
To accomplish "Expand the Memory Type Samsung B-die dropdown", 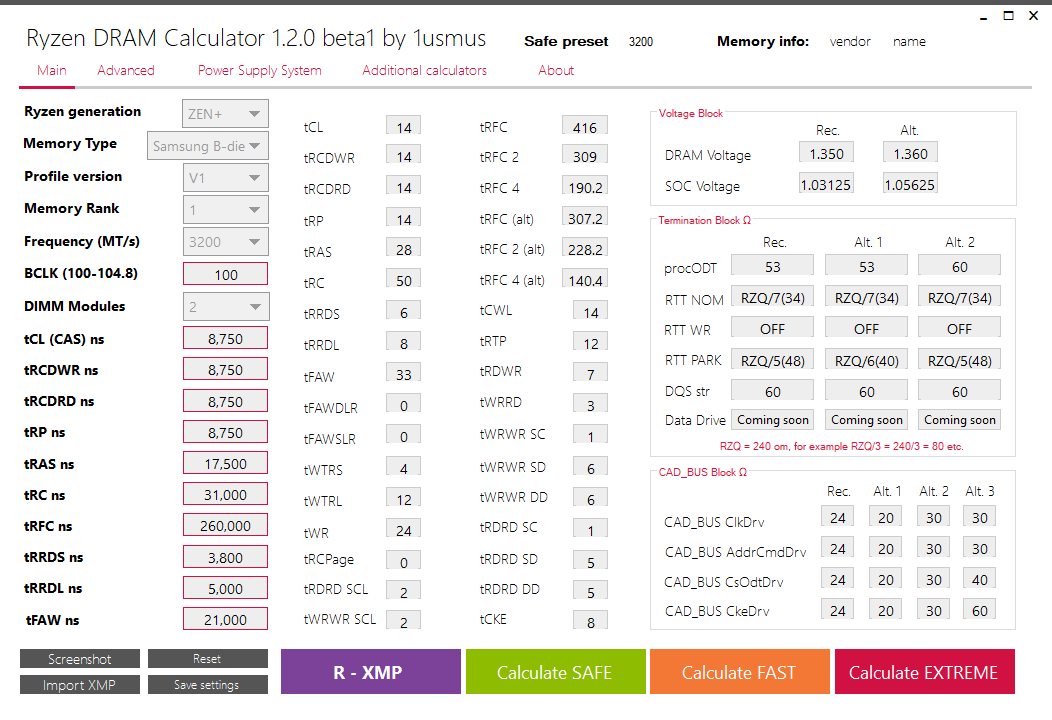I will pyautogui.click(x=208, y=146).
